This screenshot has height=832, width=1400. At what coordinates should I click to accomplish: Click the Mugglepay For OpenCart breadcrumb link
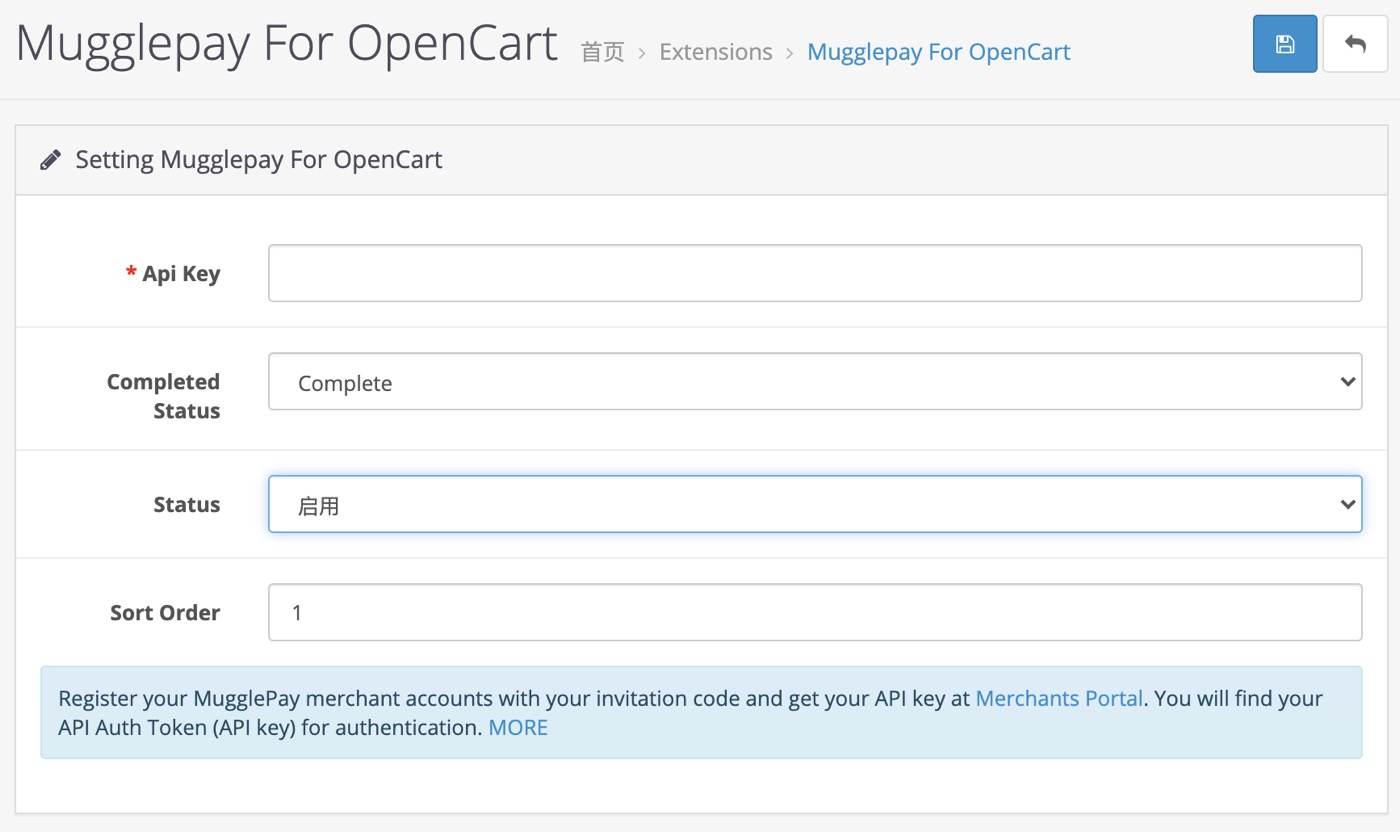939,52
